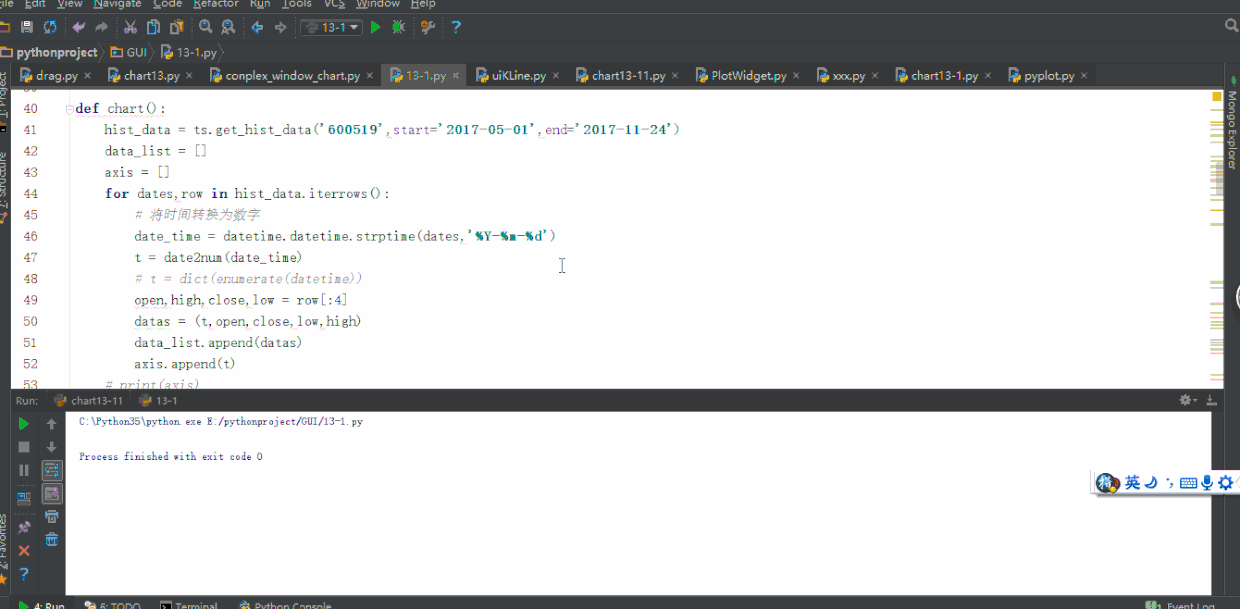Screen dimensions: 1240x609
Task: Open the run configuration dropdown 13-1
Action: click(331, 27)
